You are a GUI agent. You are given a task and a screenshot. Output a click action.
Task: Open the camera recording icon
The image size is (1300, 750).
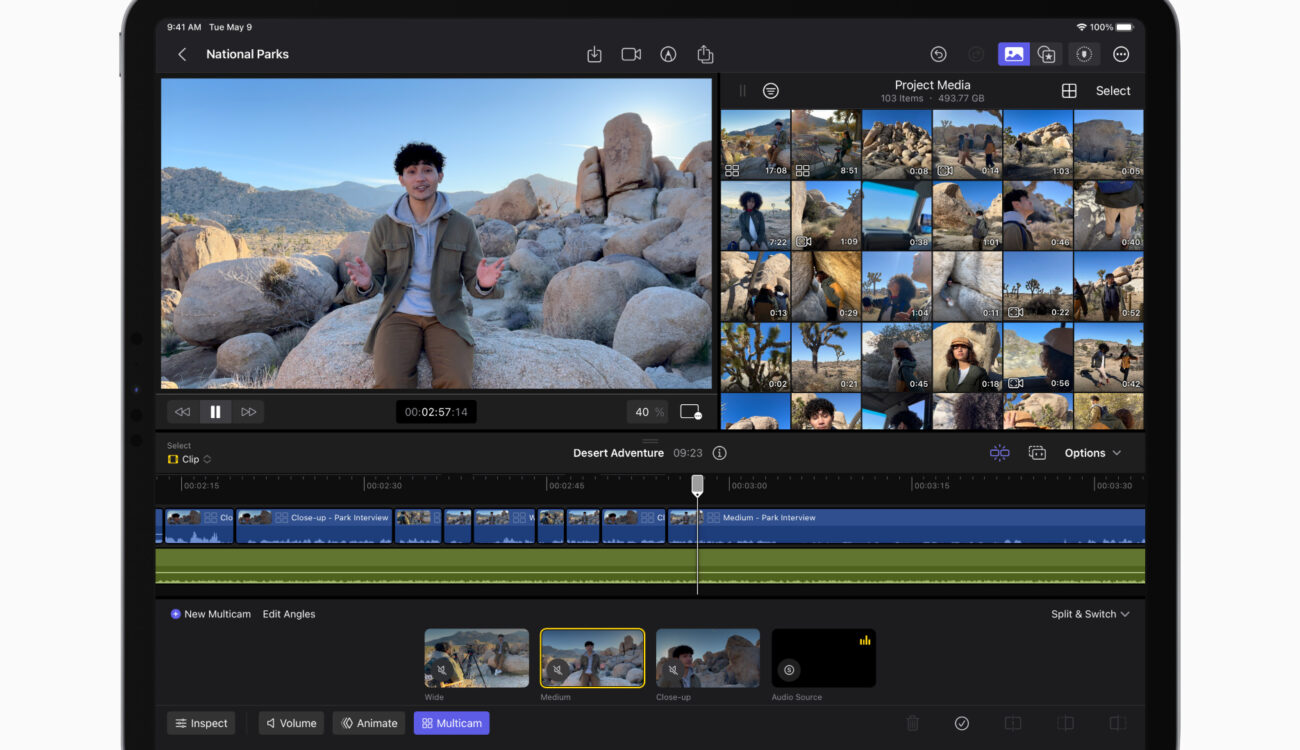pos(631,55)
